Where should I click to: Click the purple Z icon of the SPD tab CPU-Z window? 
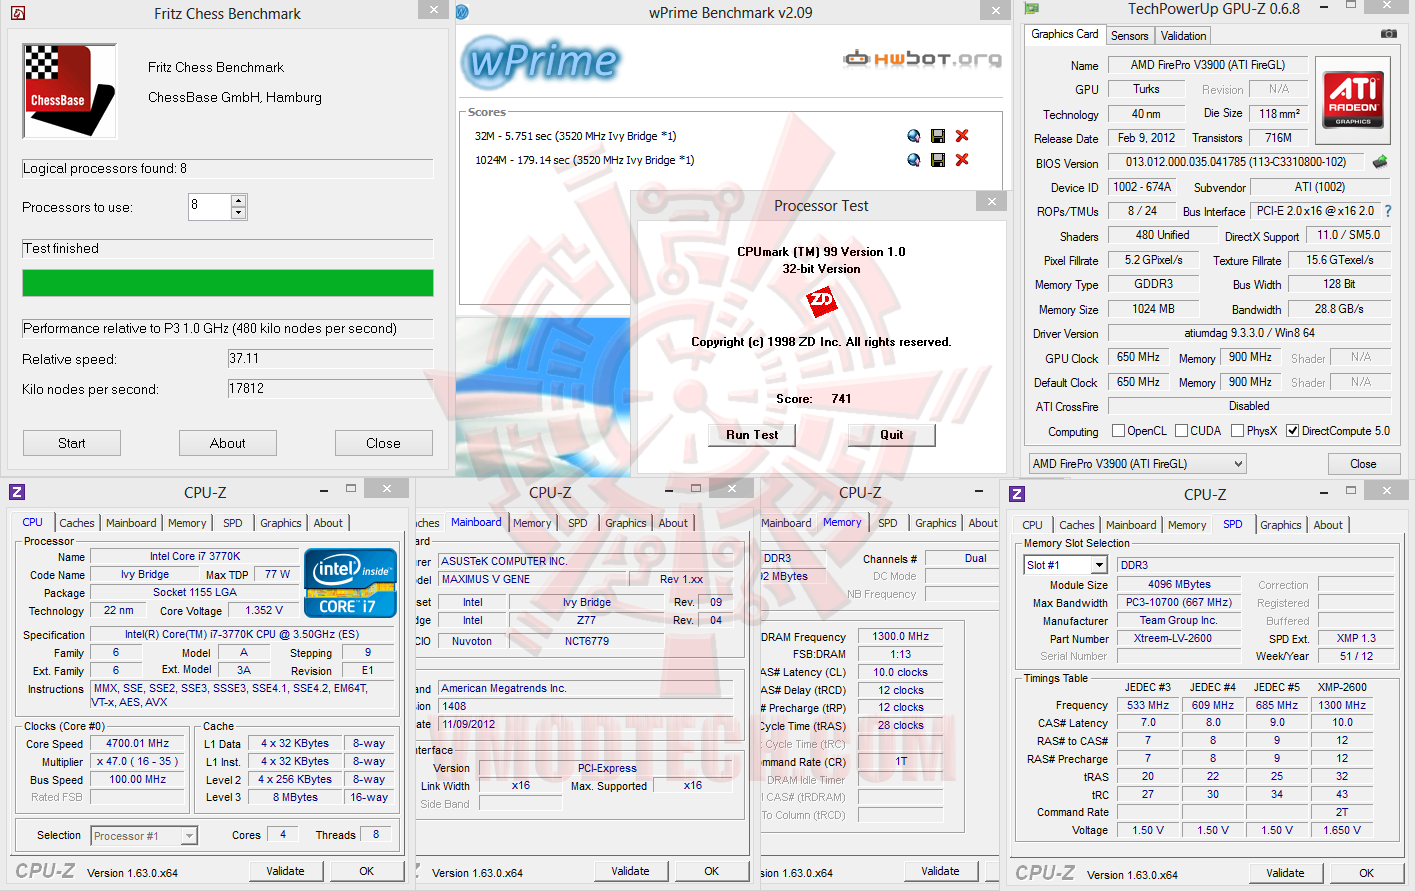point(1017,494)
